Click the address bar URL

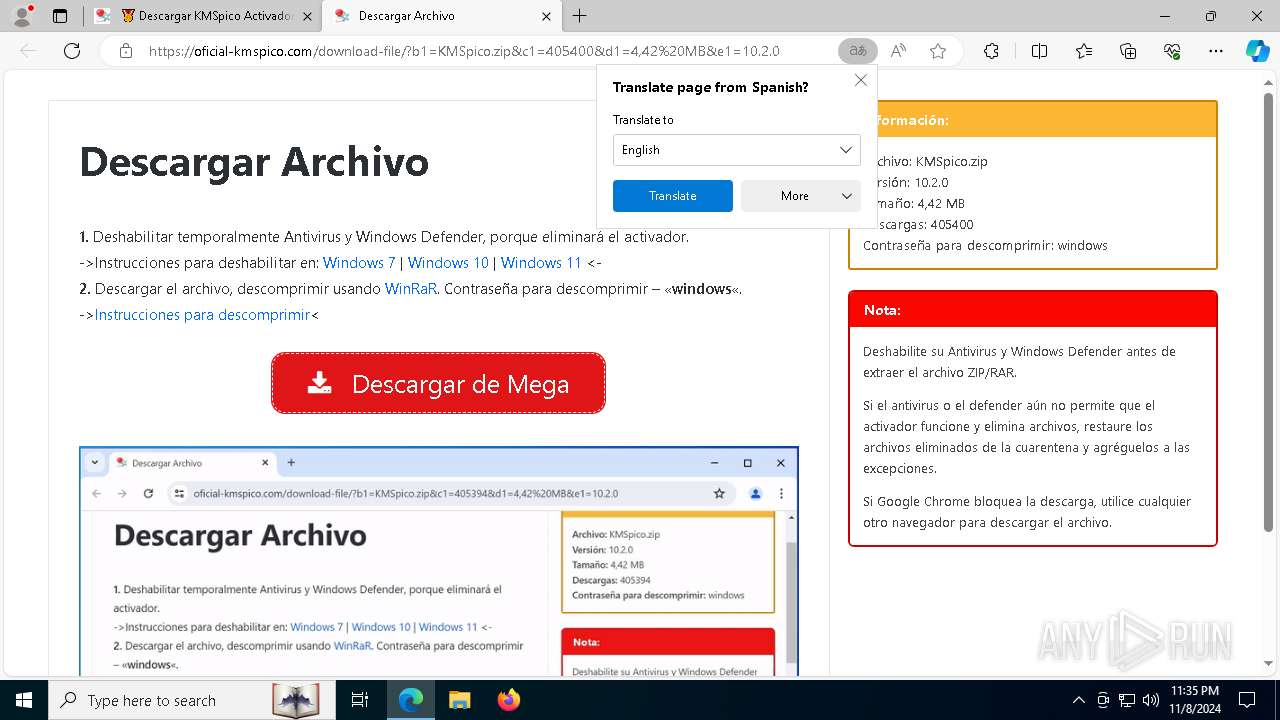464,51
